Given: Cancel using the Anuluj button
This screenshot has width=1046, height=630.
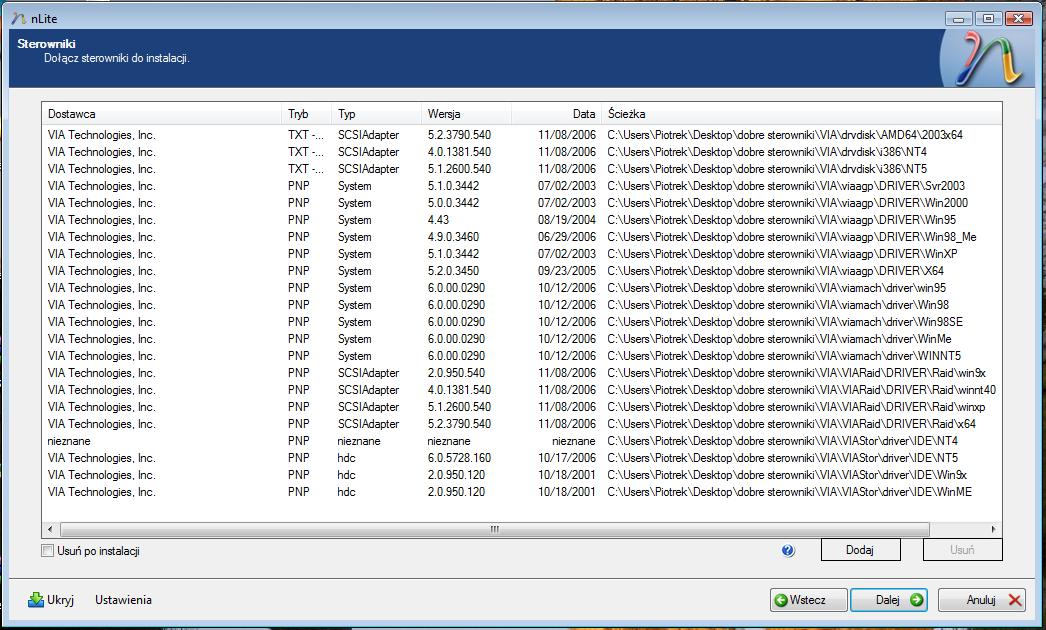Looking at the screenshot, I should [982, 600].
